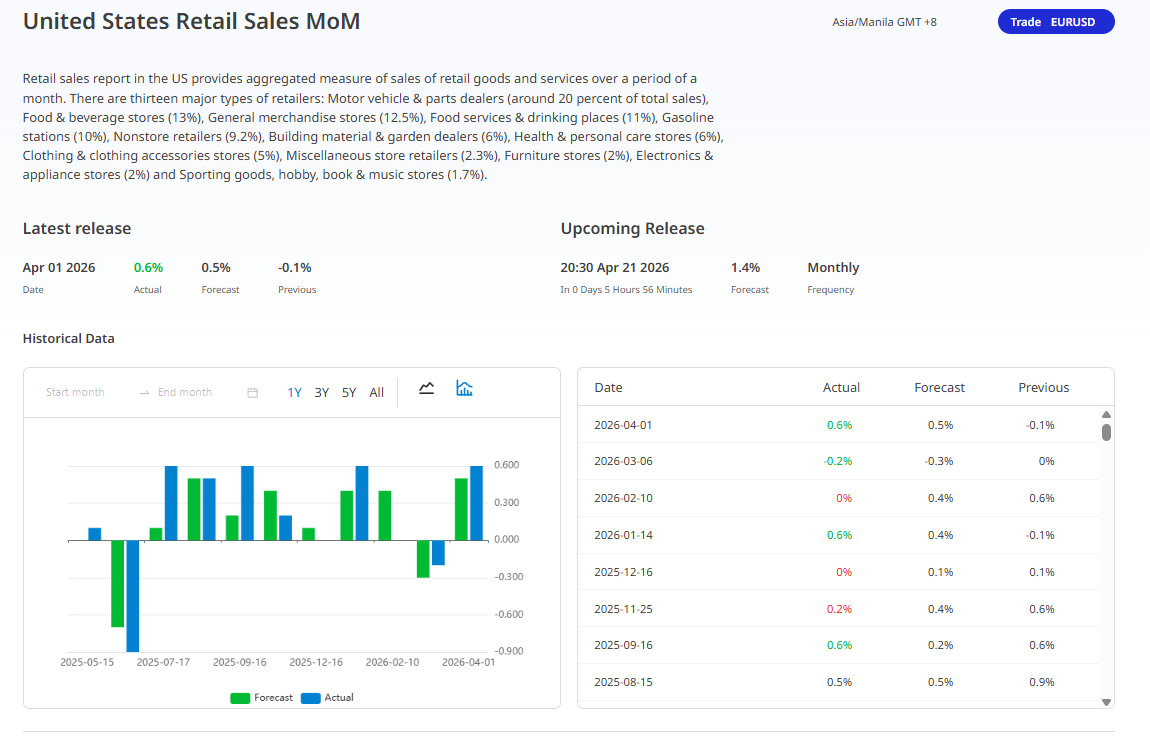Click the Actual column header
Screen dimensions: 1150x743
coord(841,388)
